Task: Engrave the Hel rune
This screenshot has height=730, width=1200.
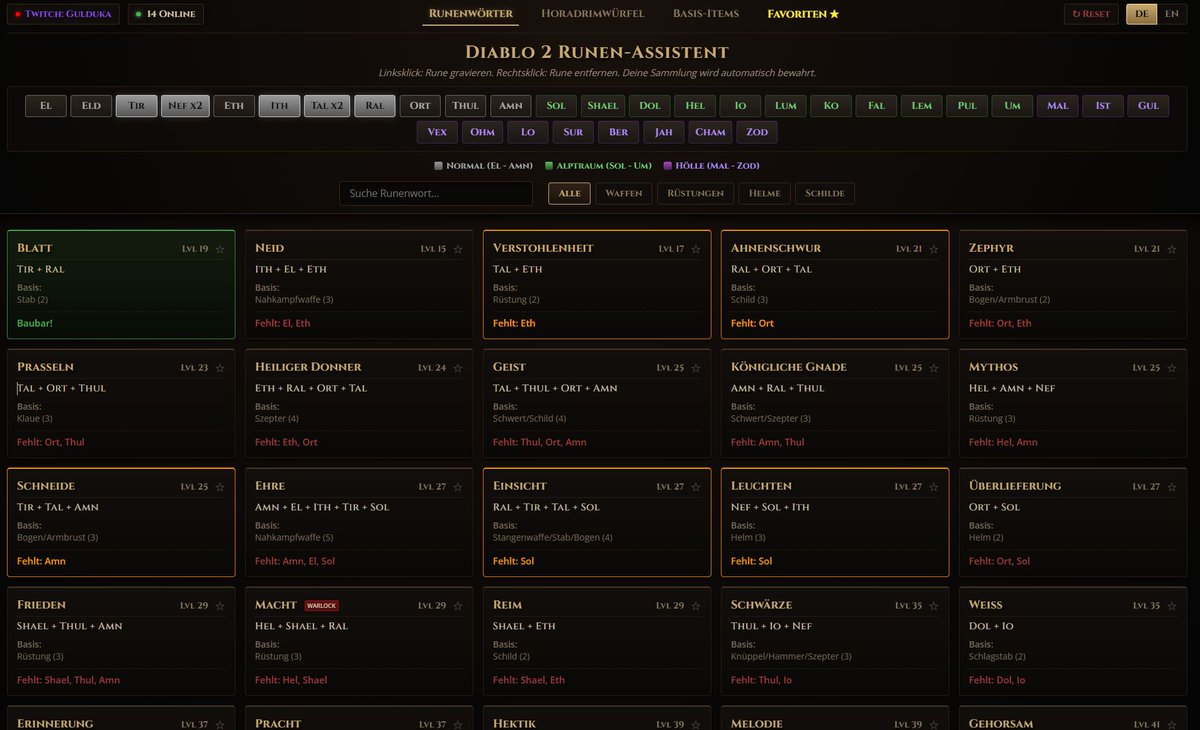Action: point(695,105)
